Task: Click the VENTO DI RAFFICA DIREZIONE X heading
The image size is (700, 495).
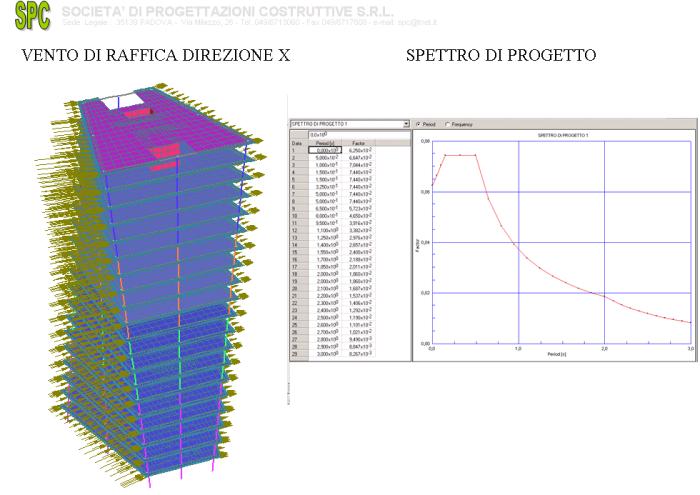Action: (156, 56)
